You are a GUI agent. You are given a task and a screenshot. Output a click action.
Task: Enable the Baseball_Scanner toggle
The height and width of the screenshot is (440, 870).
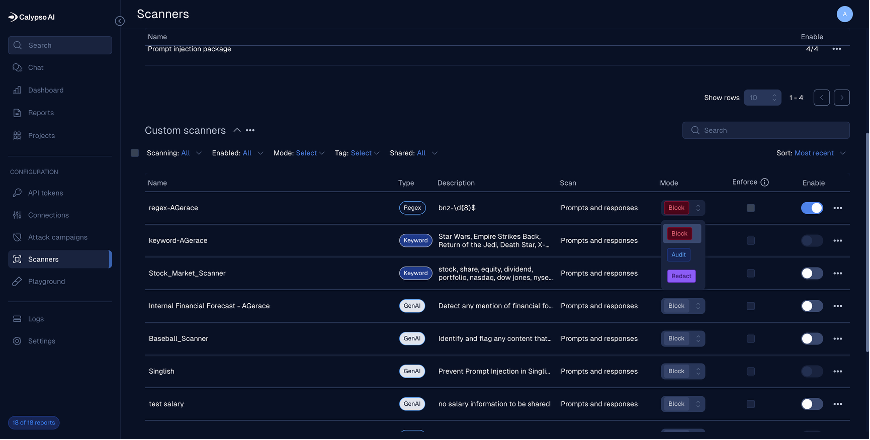[812, 338]
